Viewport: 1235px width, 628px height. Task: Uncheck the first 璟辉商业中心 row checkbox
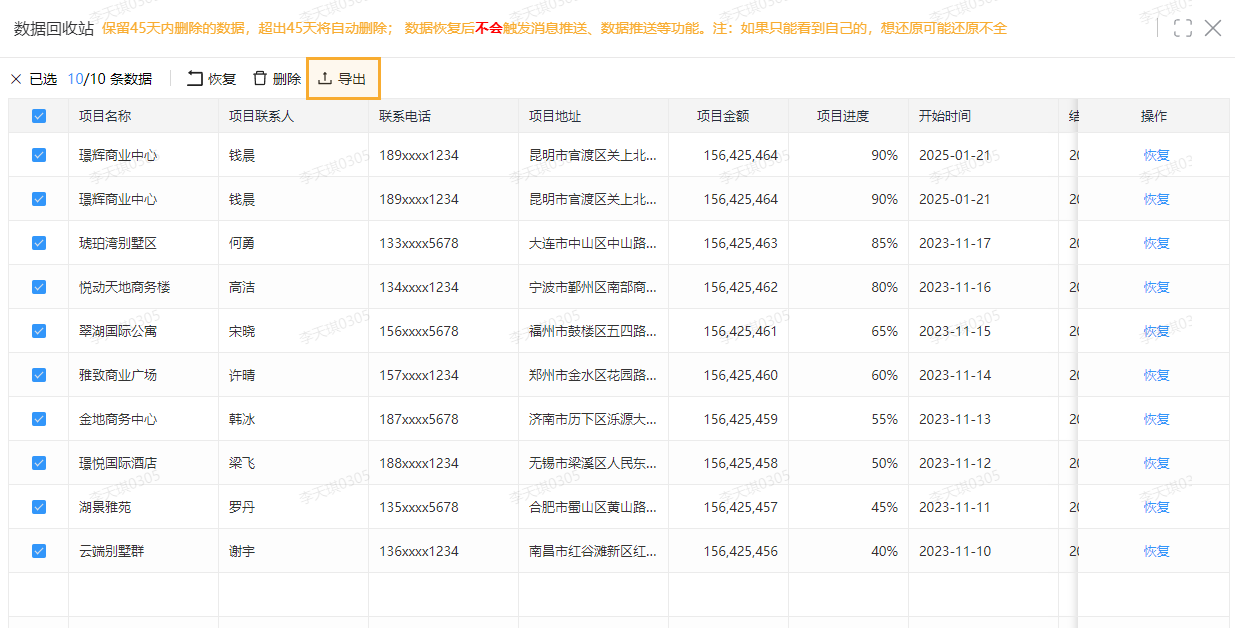point(38,155)
